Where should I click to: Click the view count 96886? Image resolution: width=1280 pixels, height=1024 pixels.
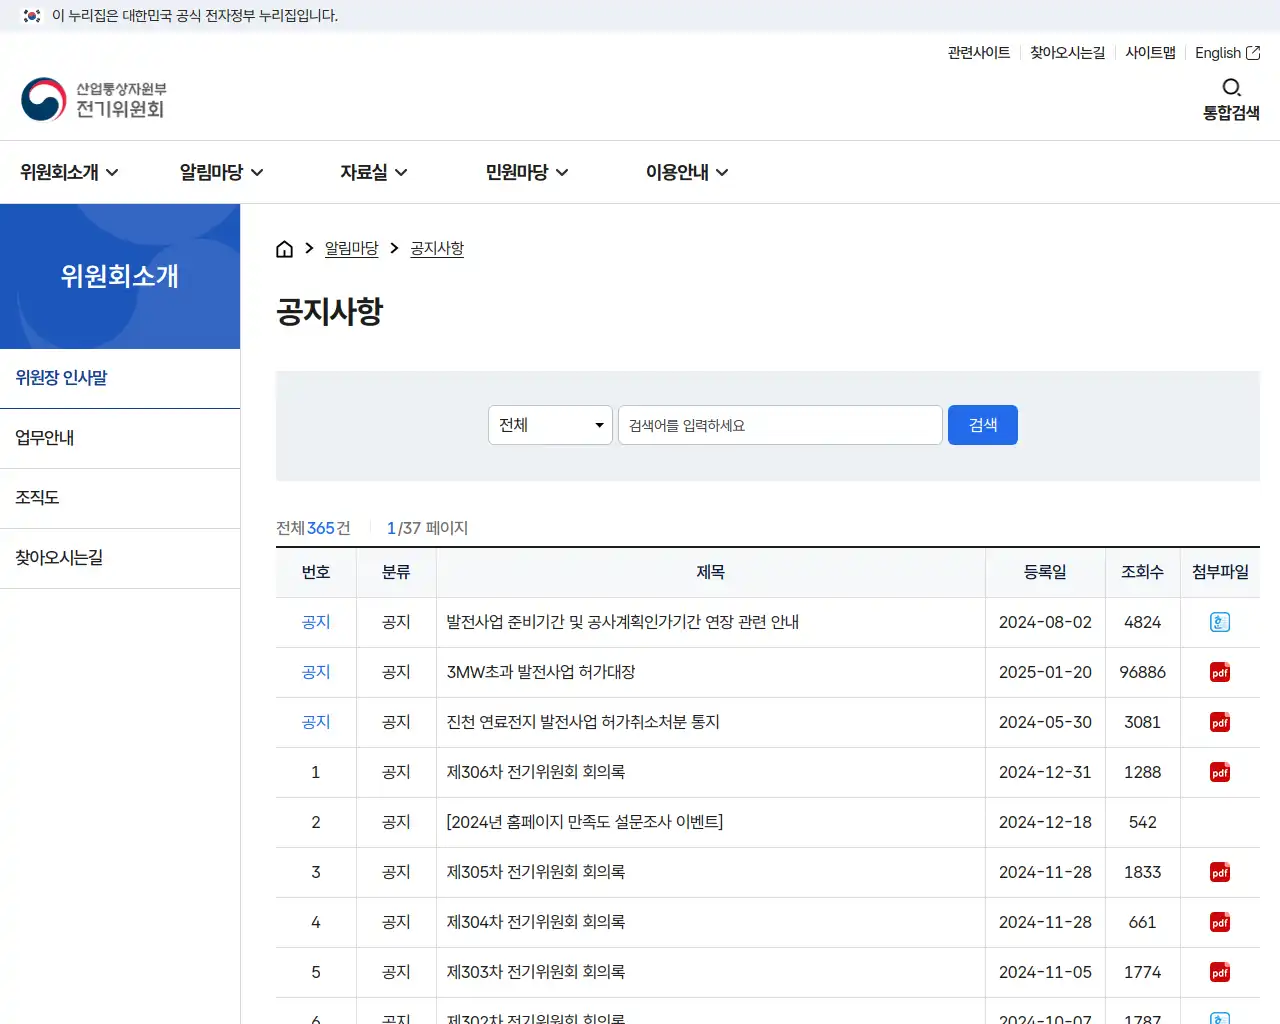1142,672
